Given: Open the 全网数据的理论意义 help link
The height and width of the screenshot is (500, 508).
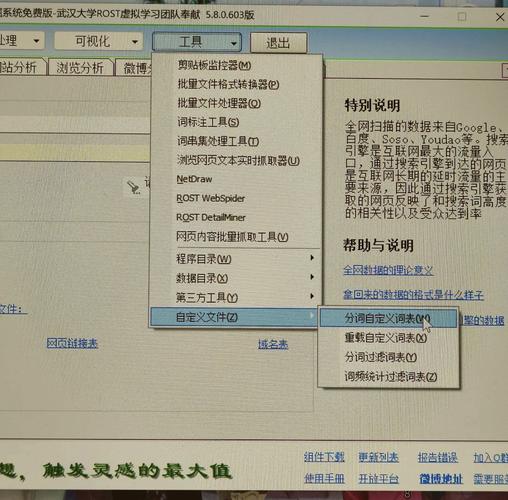Looking at the screenshot, I should [388, 270].
